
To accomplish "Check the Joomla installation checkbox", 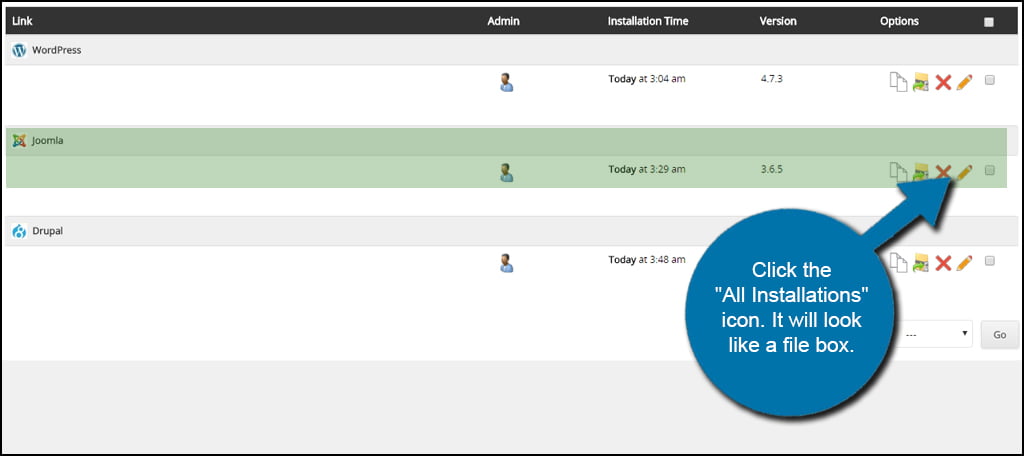I will tap(989, 171).
